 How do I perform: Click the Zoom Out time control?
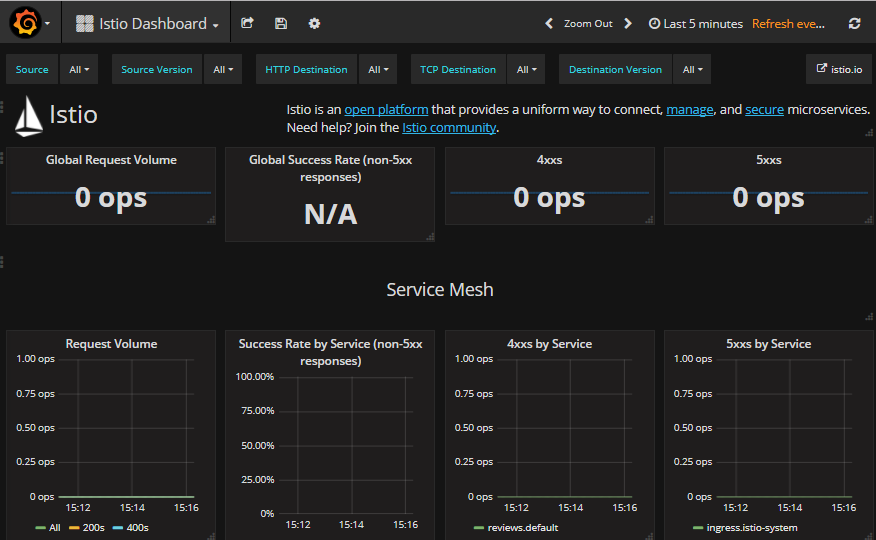click(588, 23)
